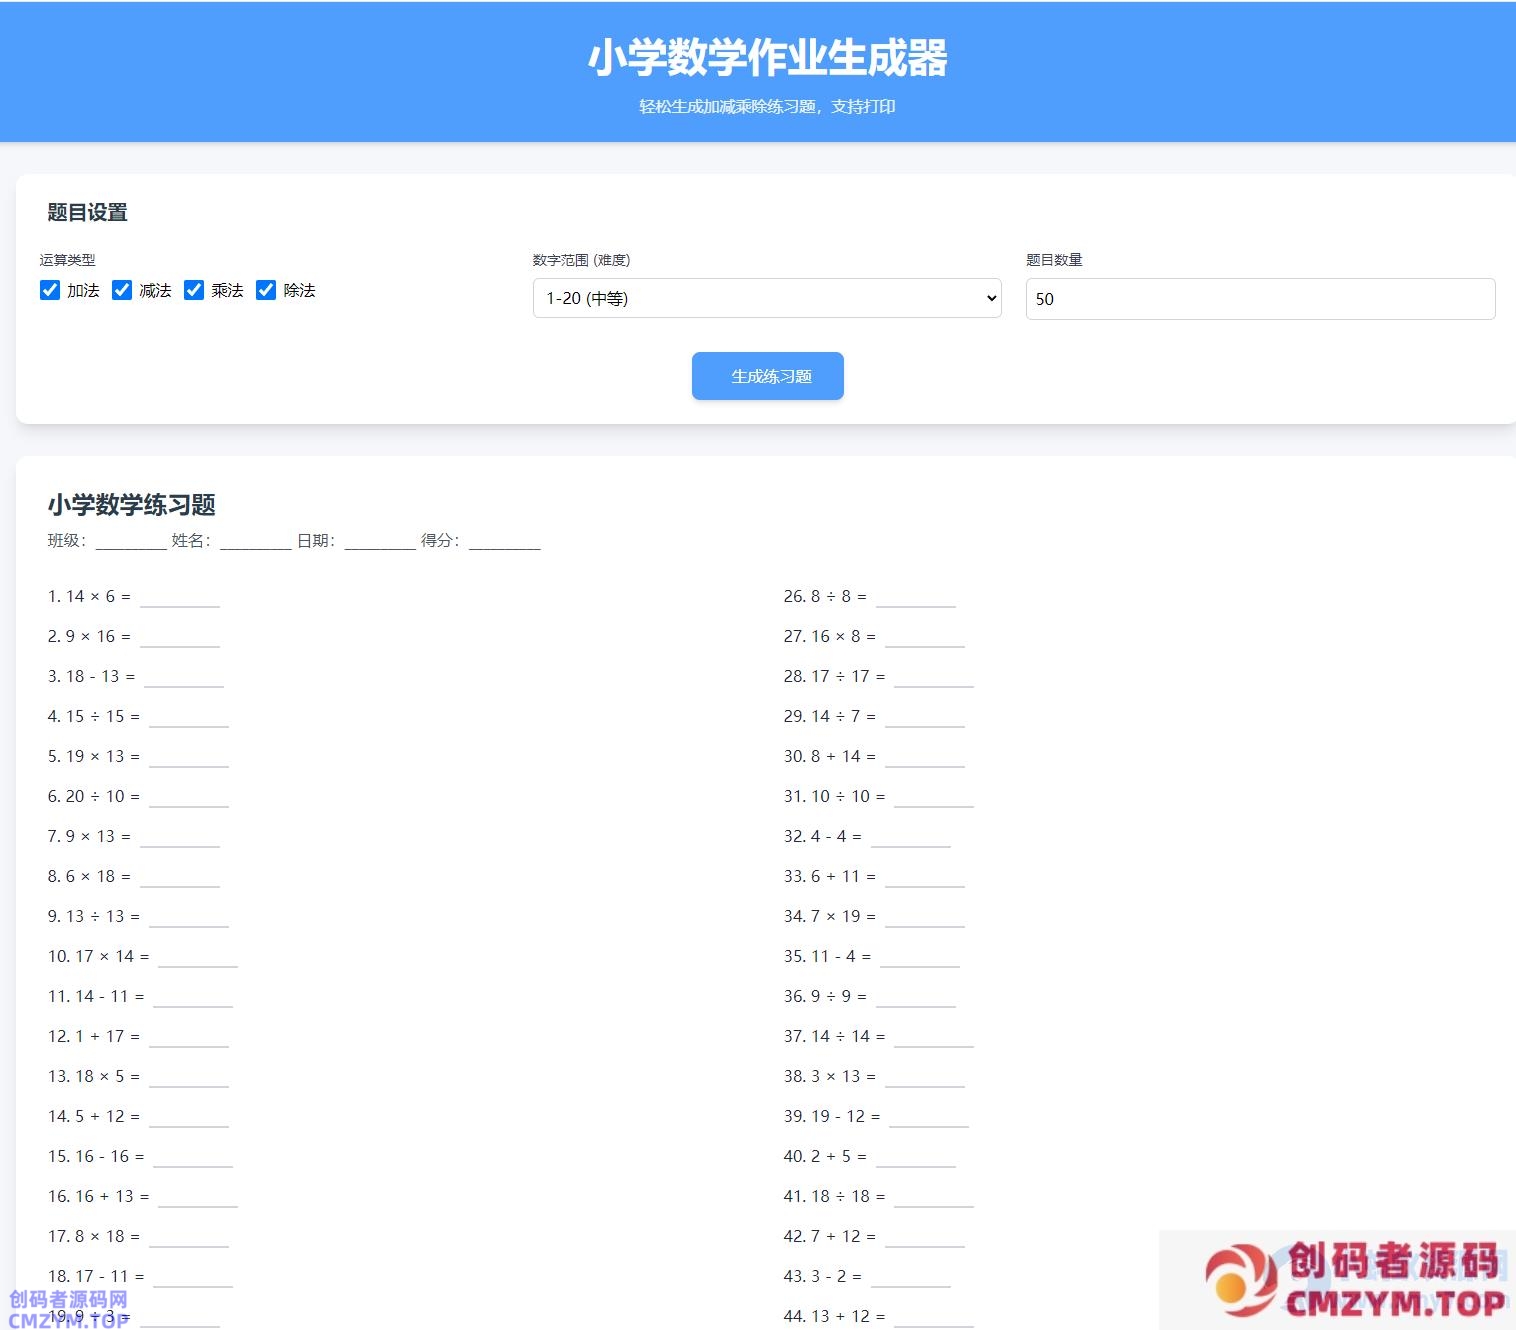Open the 数字范围 (难度) dropdown
1516x1330 pixels.
point(766,298)
